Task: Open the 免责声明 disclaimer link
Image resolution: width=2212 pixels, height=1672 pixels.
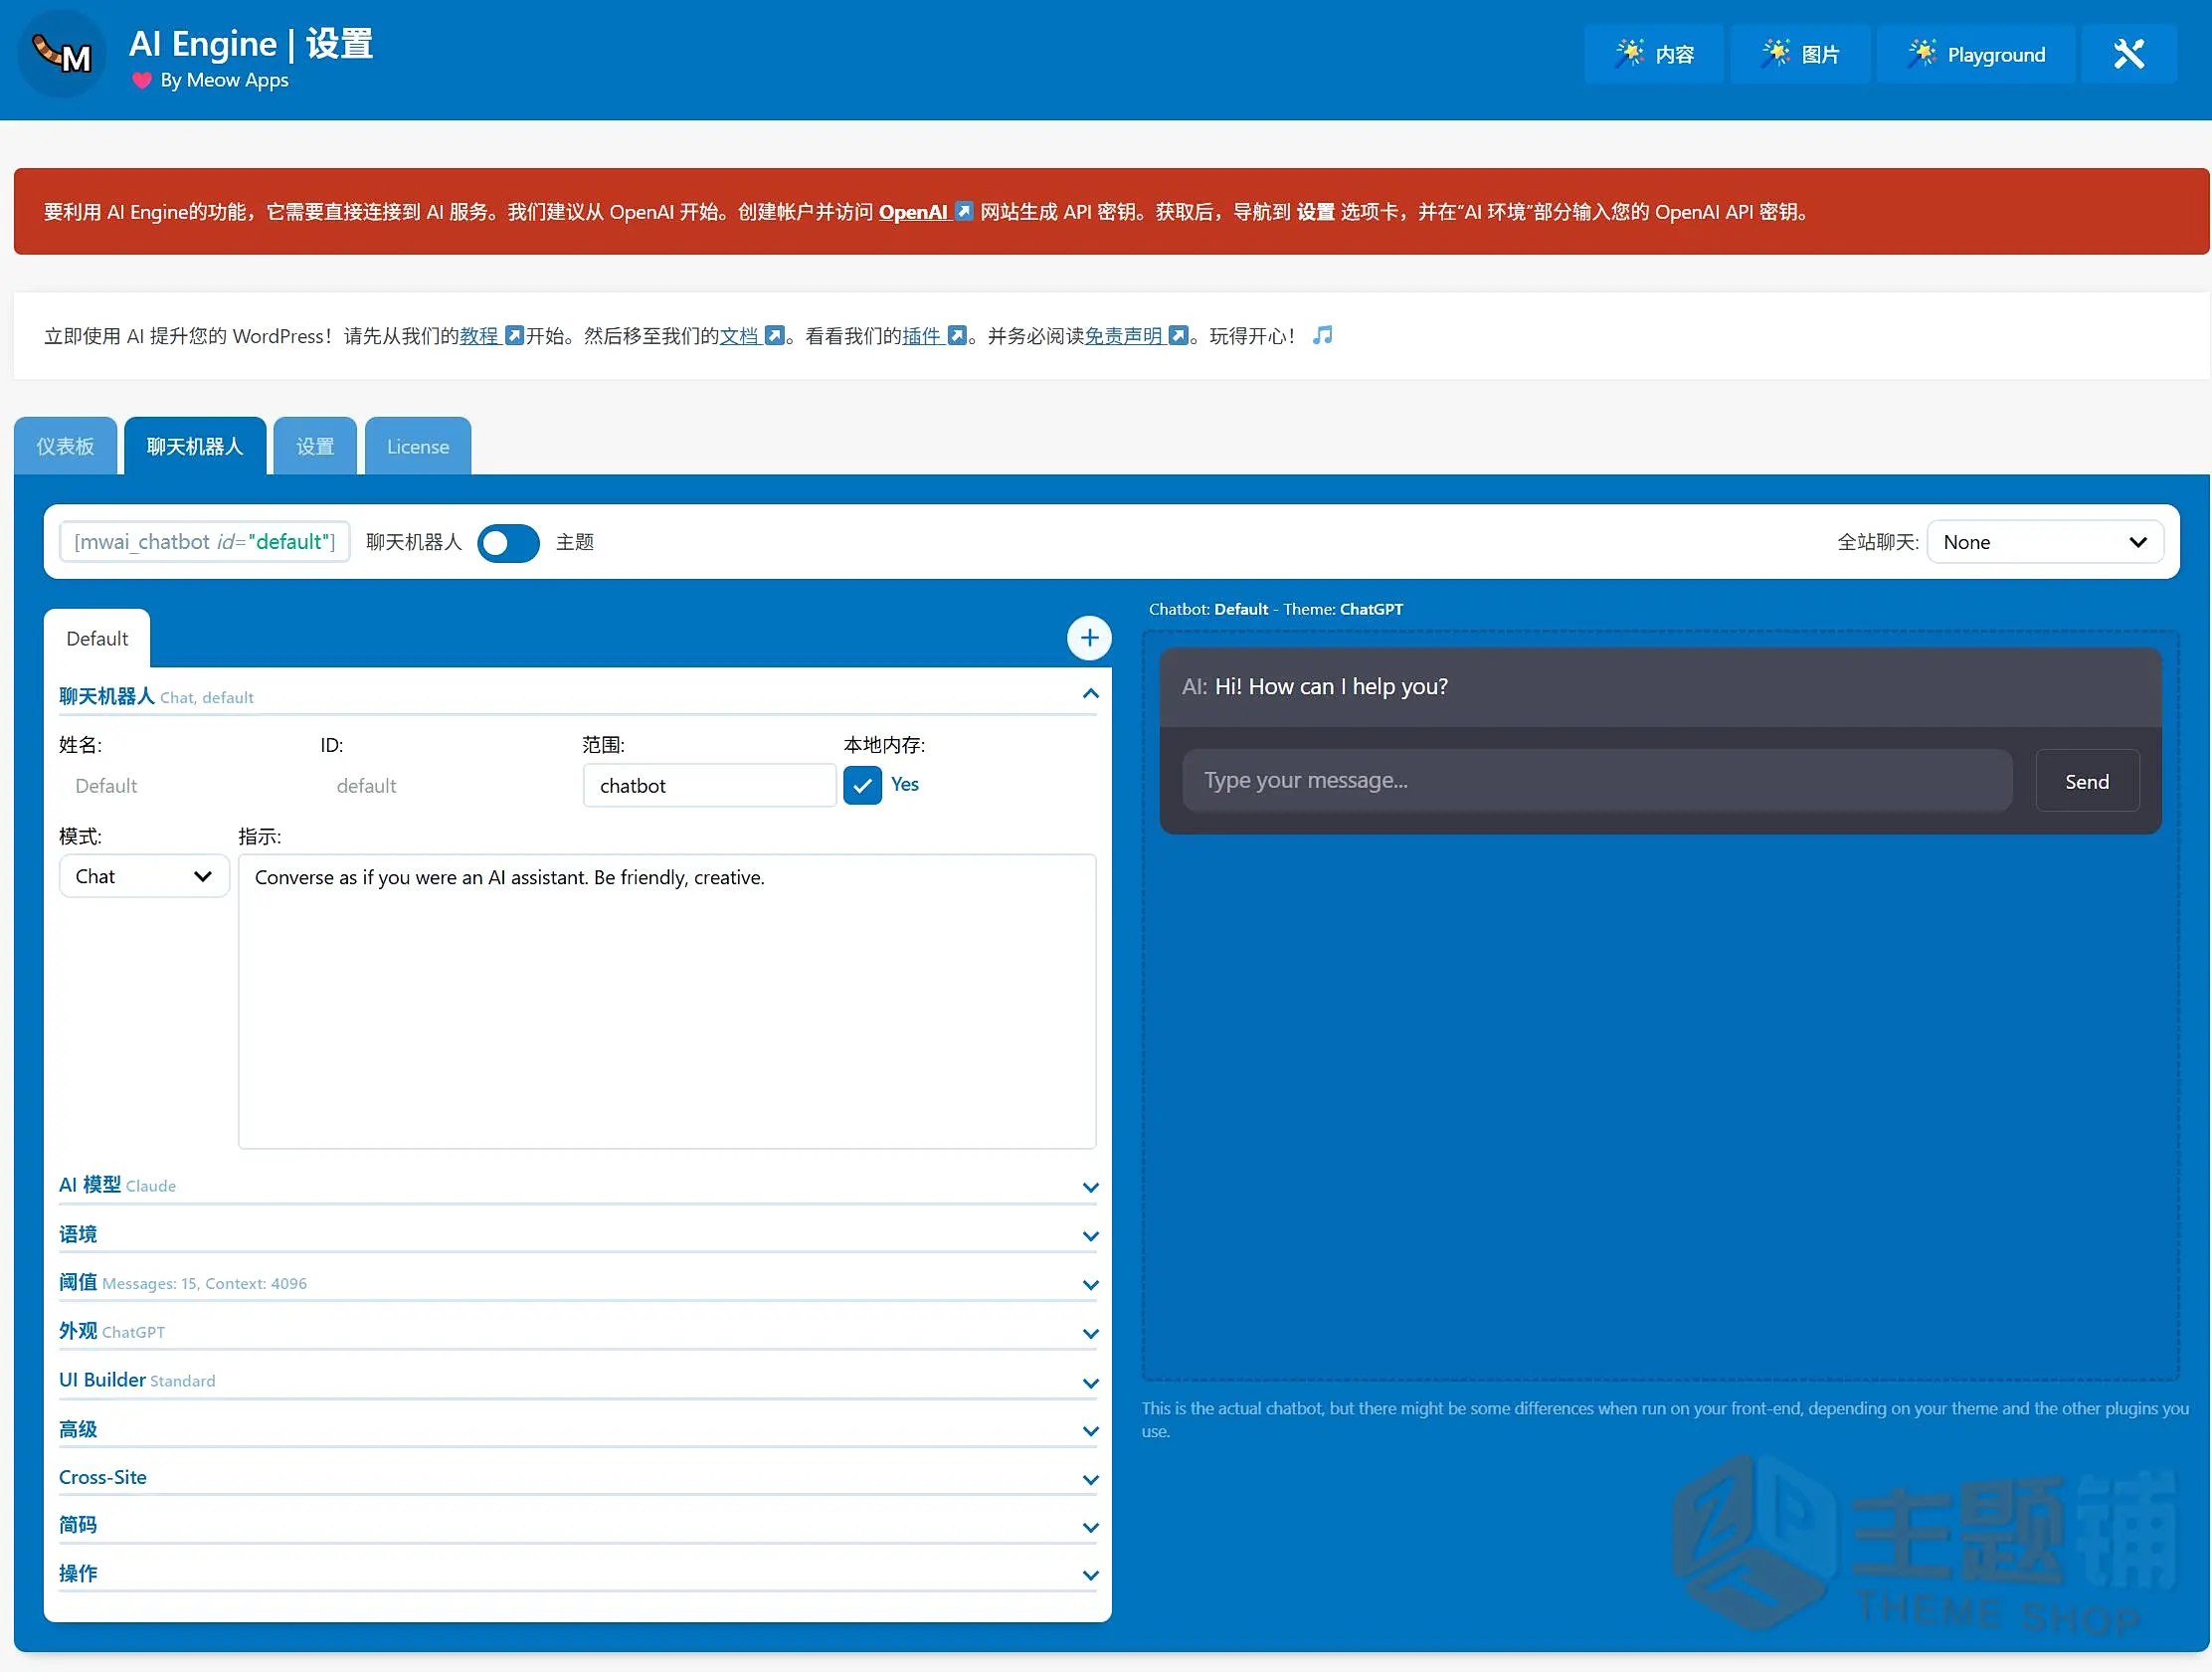Action: [x=1124, y=336]
